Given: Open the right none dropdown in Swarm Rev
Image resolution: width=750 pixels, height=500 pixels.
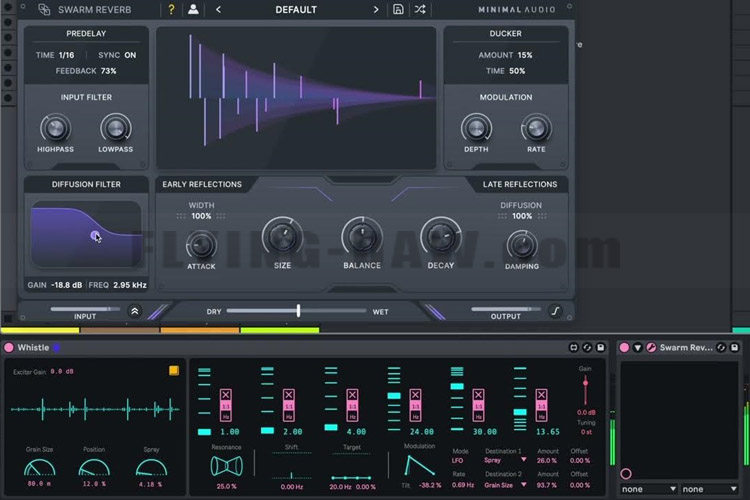Looking at the screenshot, I should coord(709,489).
